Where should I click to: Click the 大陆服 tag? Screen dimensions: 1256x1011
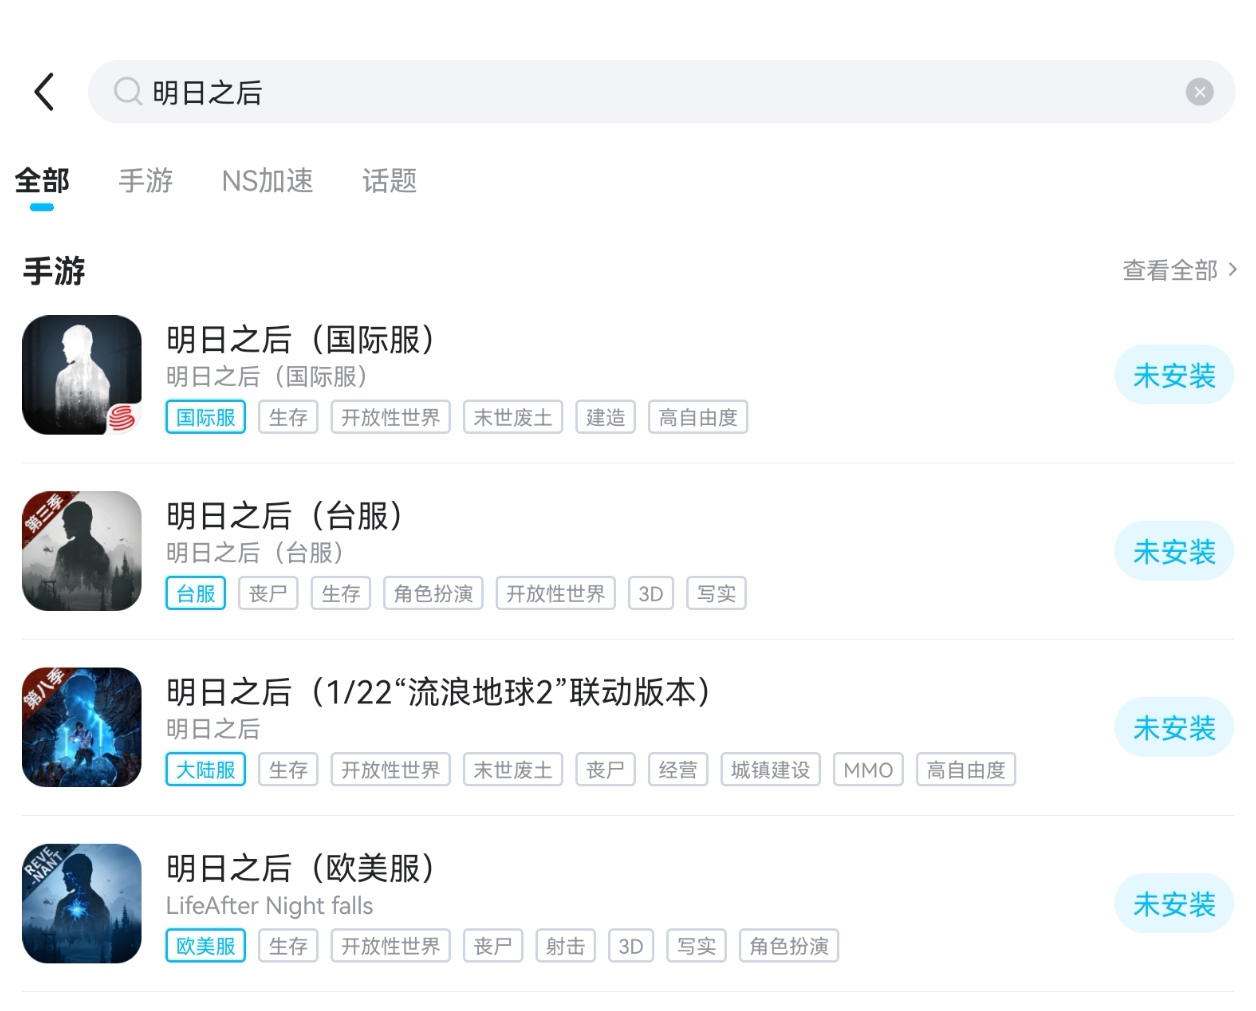(x=205, y=770)
